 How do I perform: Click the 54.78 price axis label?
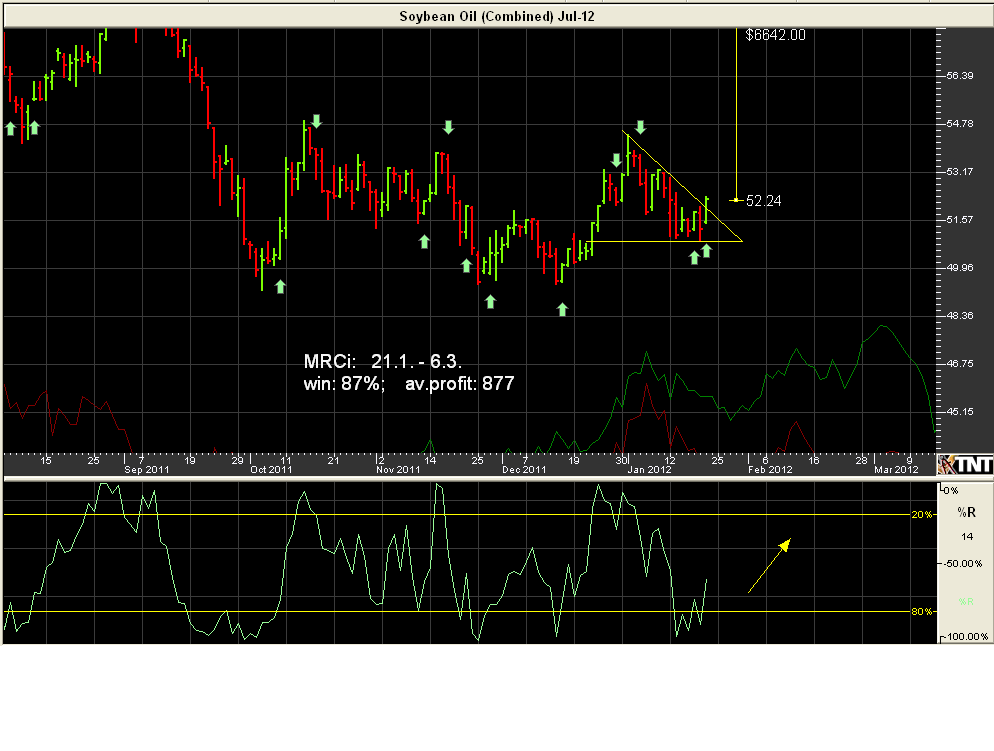[x=959, y=123]
